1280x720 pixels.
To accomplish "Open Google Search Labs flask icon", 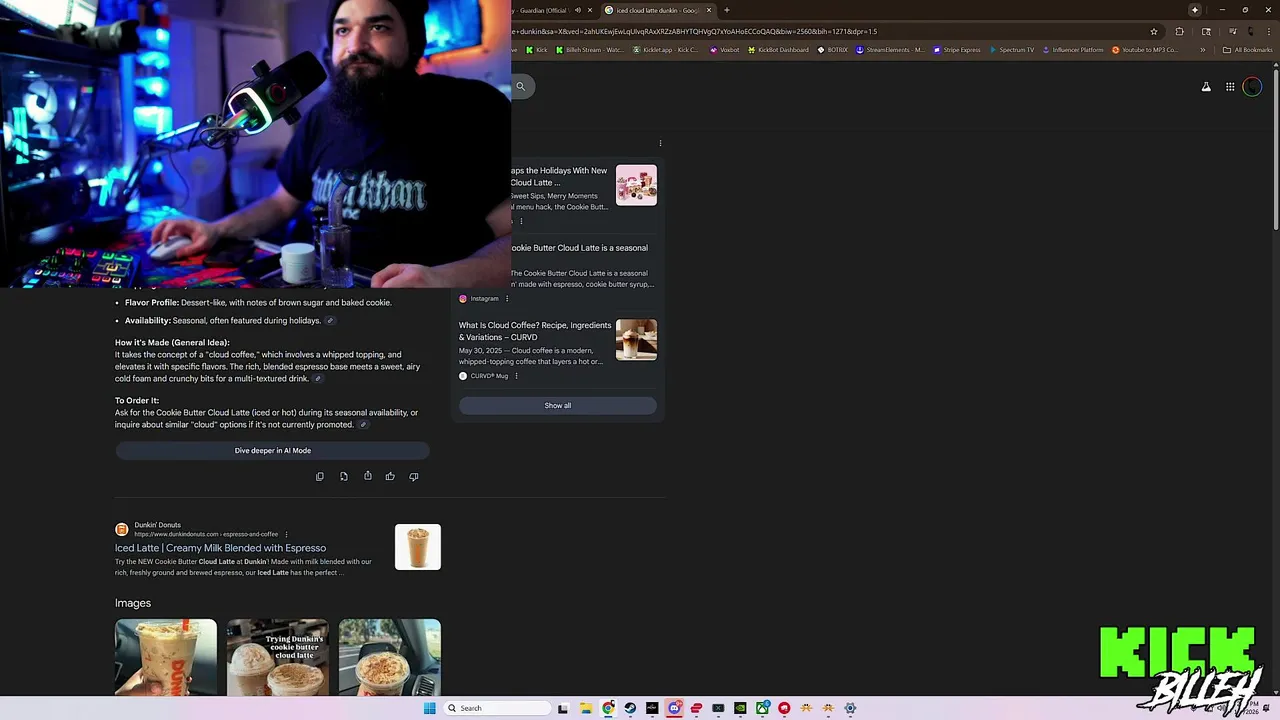I will point(1206,87).
